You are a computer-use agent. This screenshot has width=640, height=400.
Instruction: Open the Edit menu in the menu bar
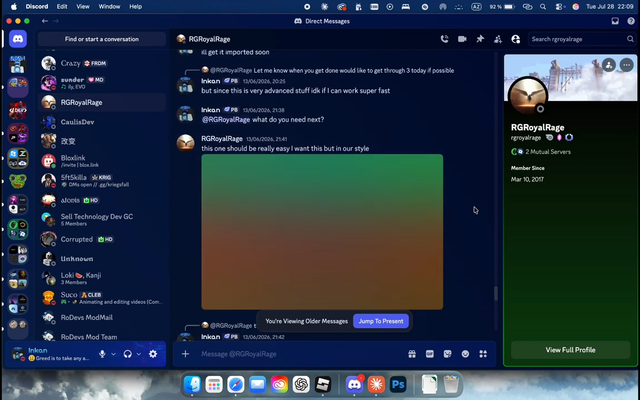pyautogui.click(x=62, y=7)
